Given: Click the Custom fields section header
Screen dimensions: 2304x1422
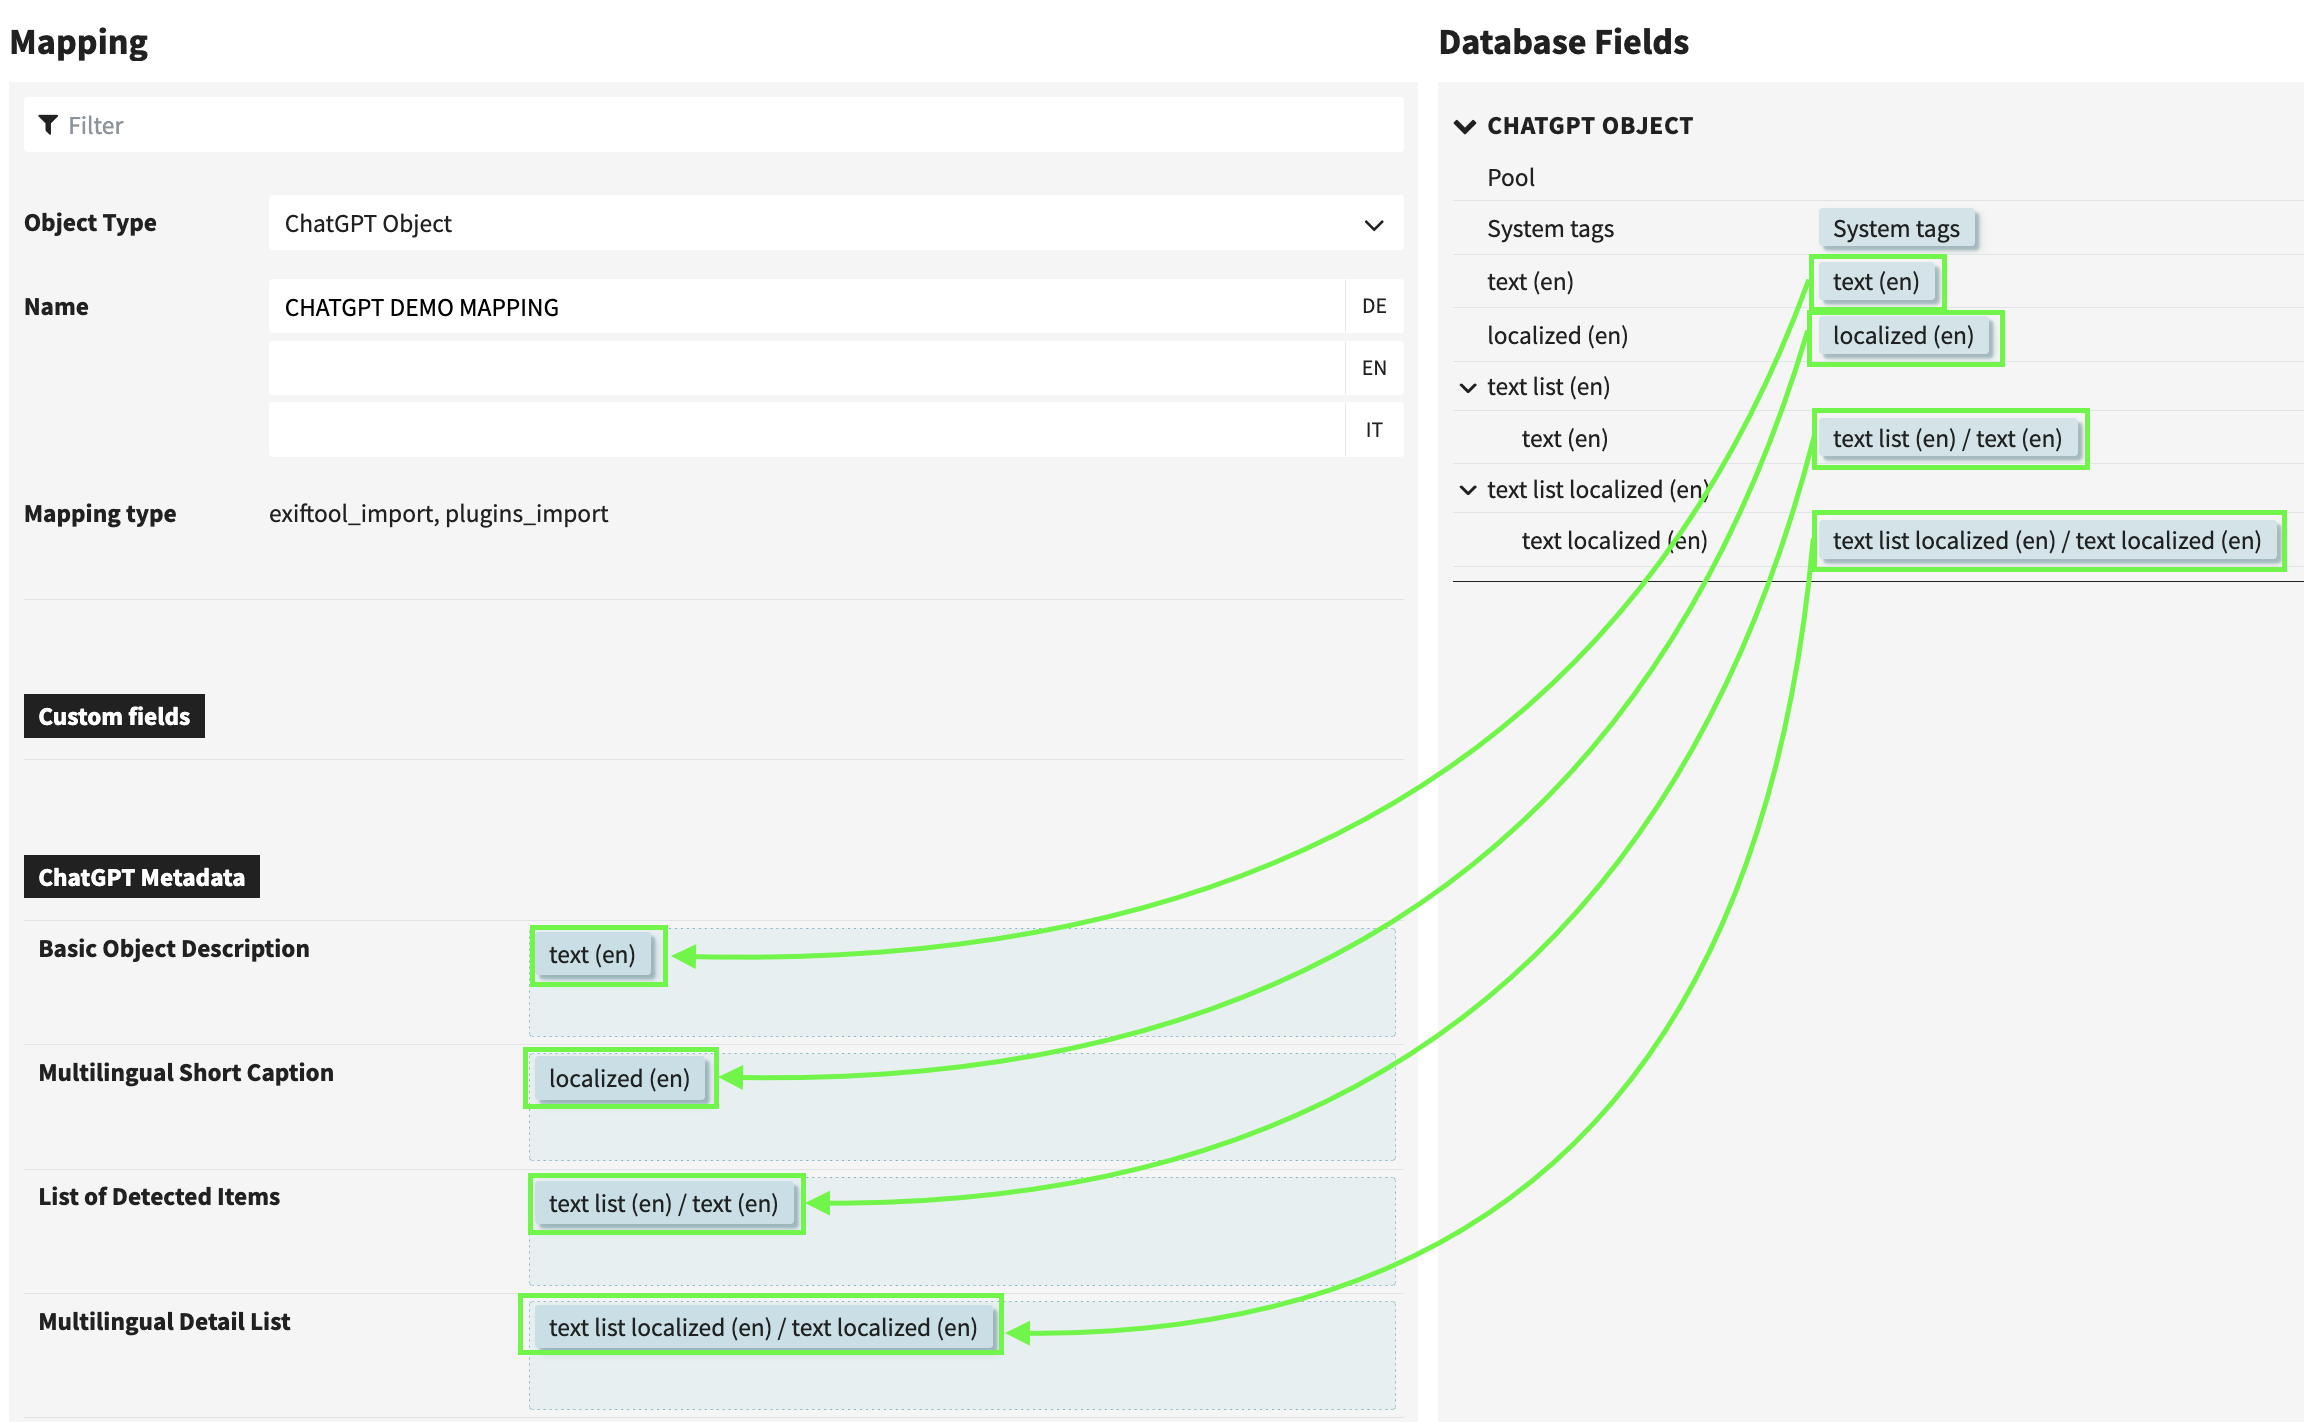Looking at the screenshot, I should click(114, 715).
